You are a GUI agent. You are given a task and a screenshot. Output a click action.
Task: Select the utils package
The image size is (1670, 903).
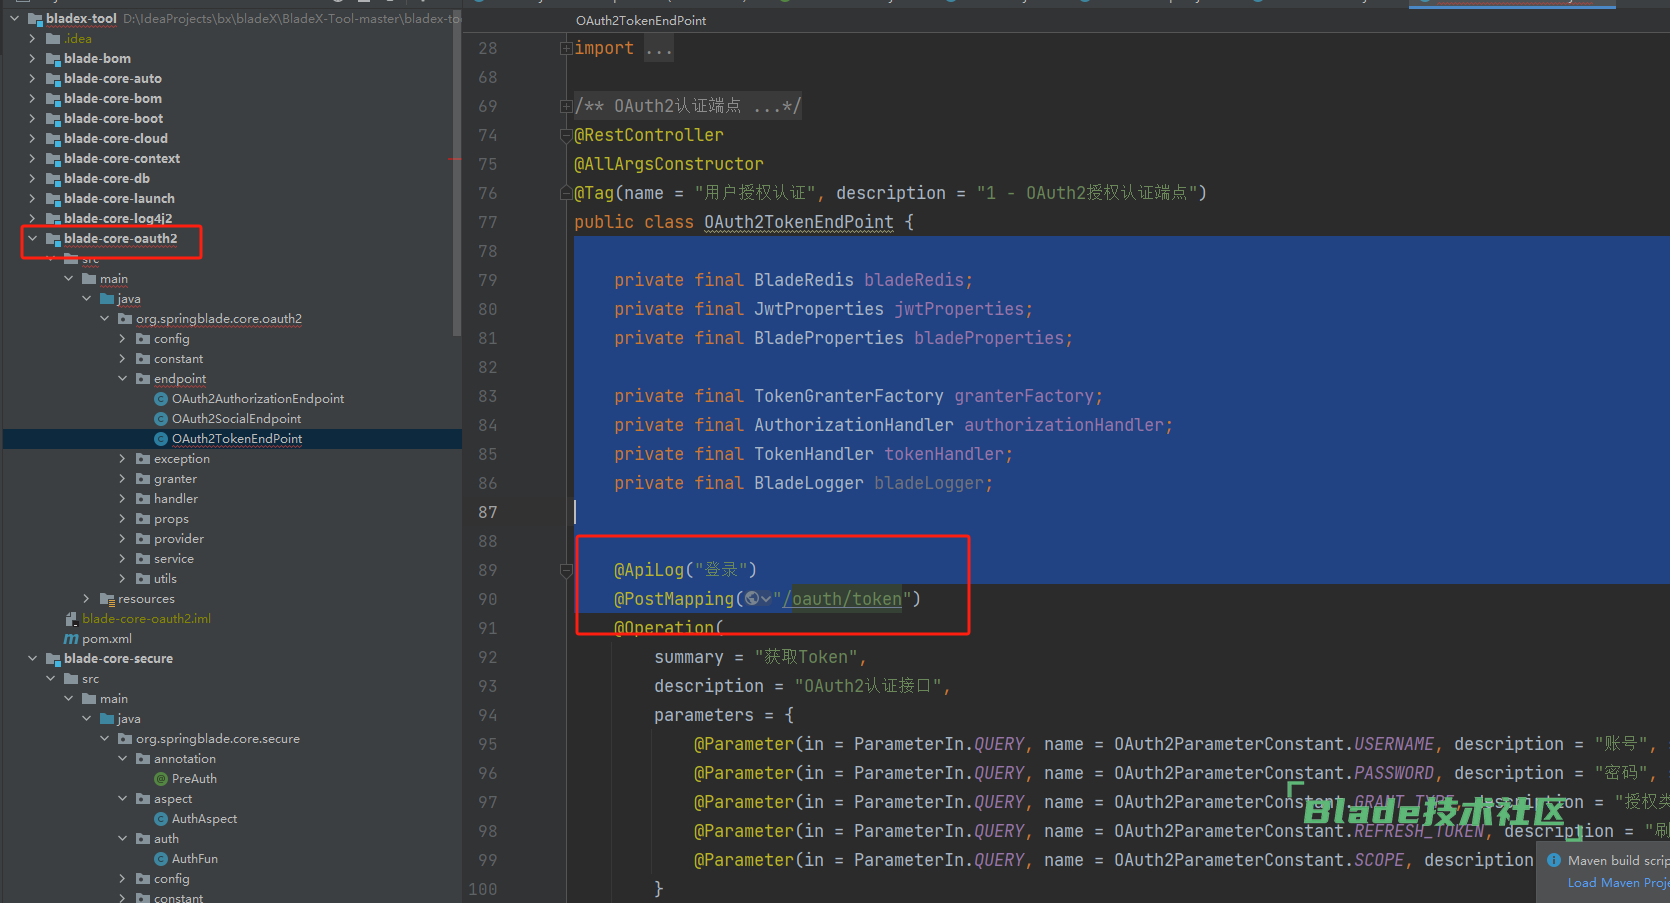(x=165, y=579)
